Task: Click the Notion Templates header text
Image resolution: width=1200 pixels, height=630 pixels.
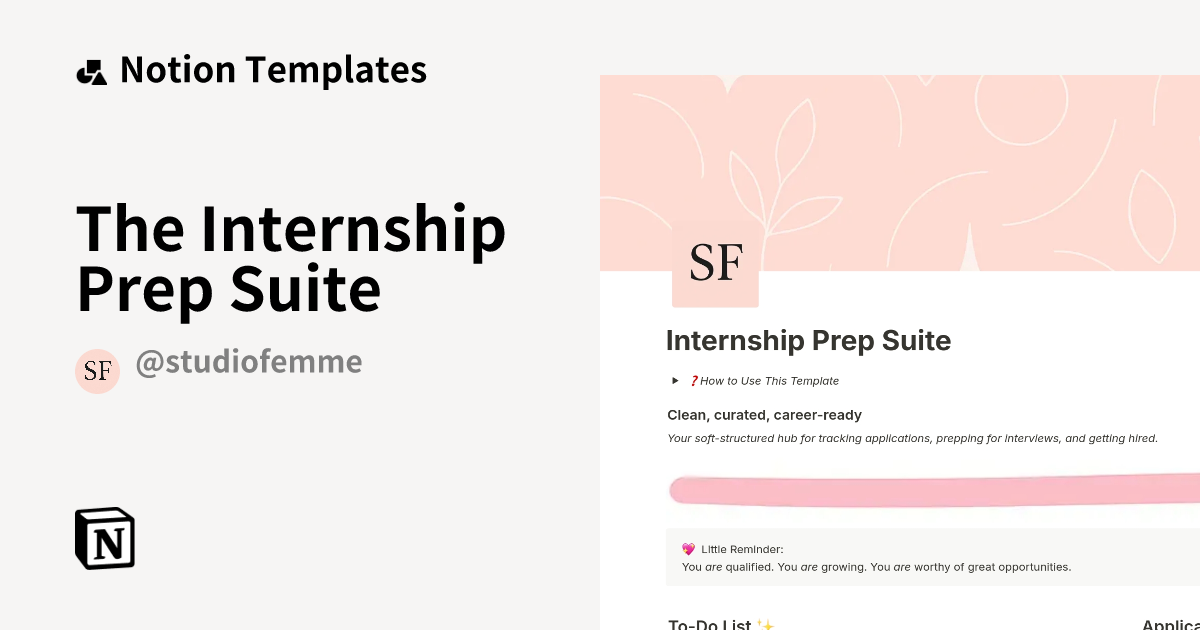Action: (273, 69)
